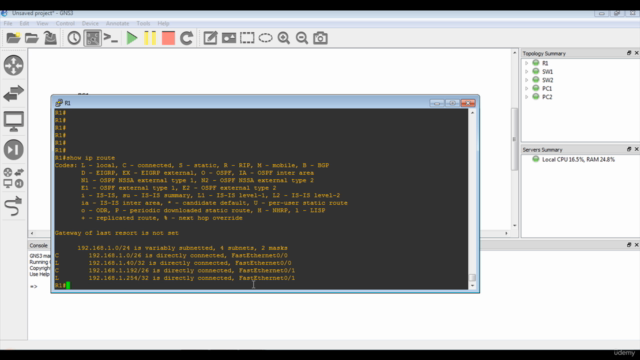640x360 pixels.
Task: Click 'show ip route' command text
Action: 91,158
